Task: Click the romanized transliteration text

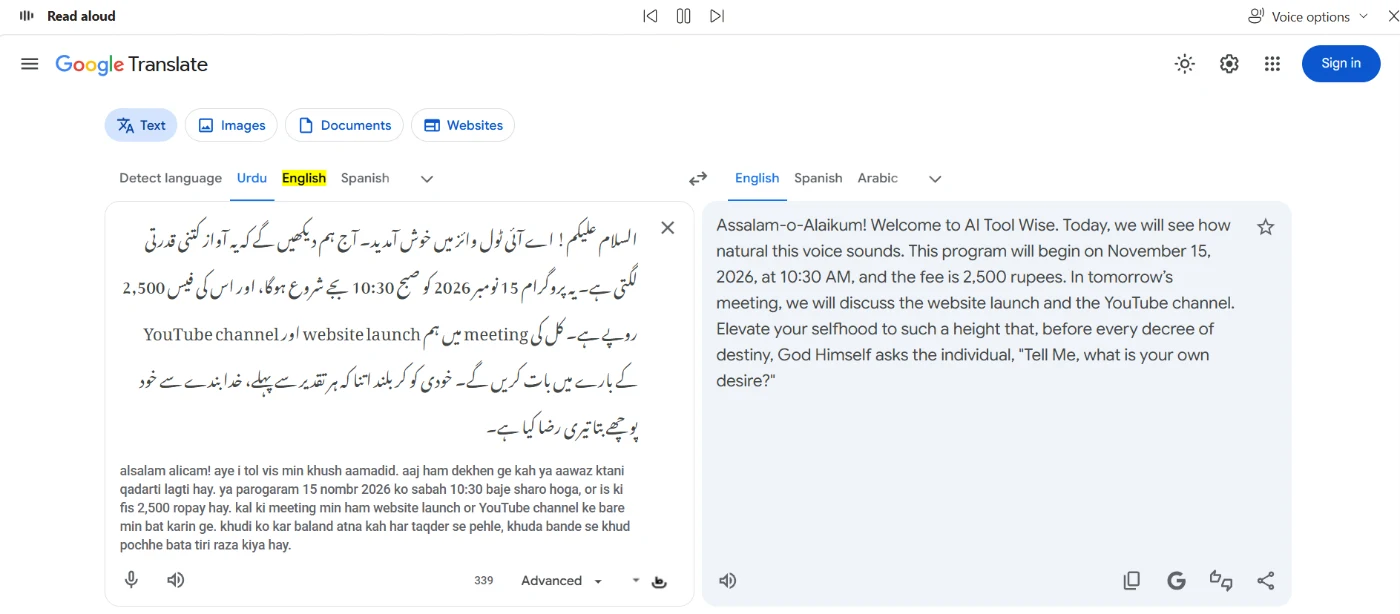Action: (x=375, y=508)
